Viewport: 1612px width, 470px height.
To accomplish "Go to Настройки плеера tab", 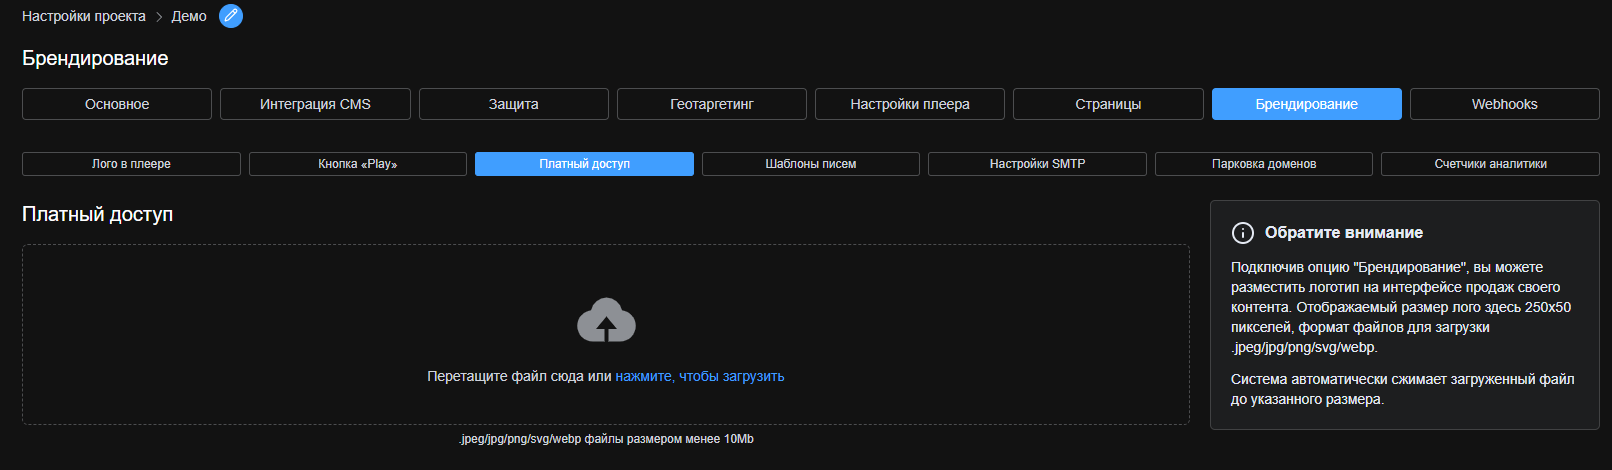I will point(910,104).
